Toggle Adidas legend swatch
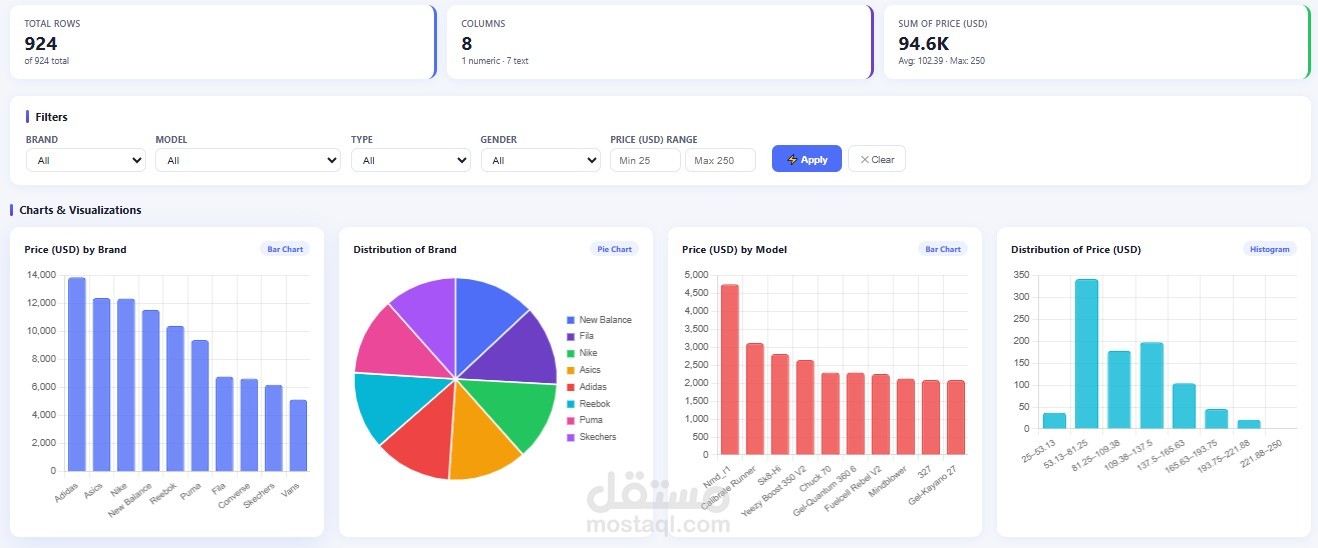1318x548 pixels. point(570,387)
